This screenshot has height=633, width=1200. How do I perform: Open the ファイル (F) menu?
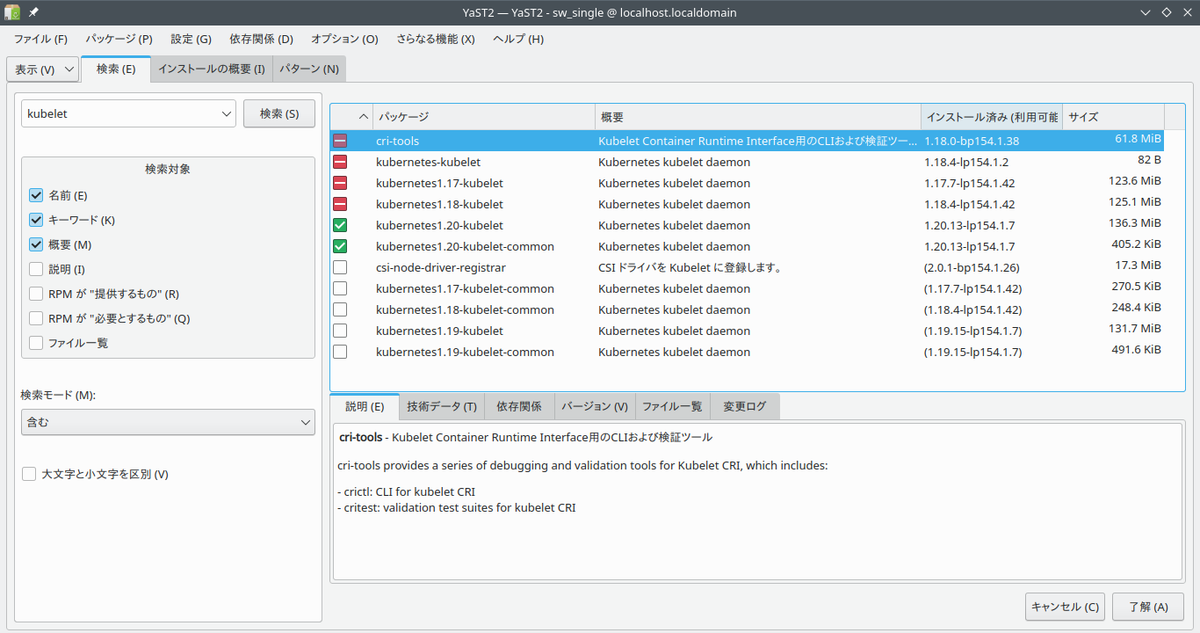[41, 39]
